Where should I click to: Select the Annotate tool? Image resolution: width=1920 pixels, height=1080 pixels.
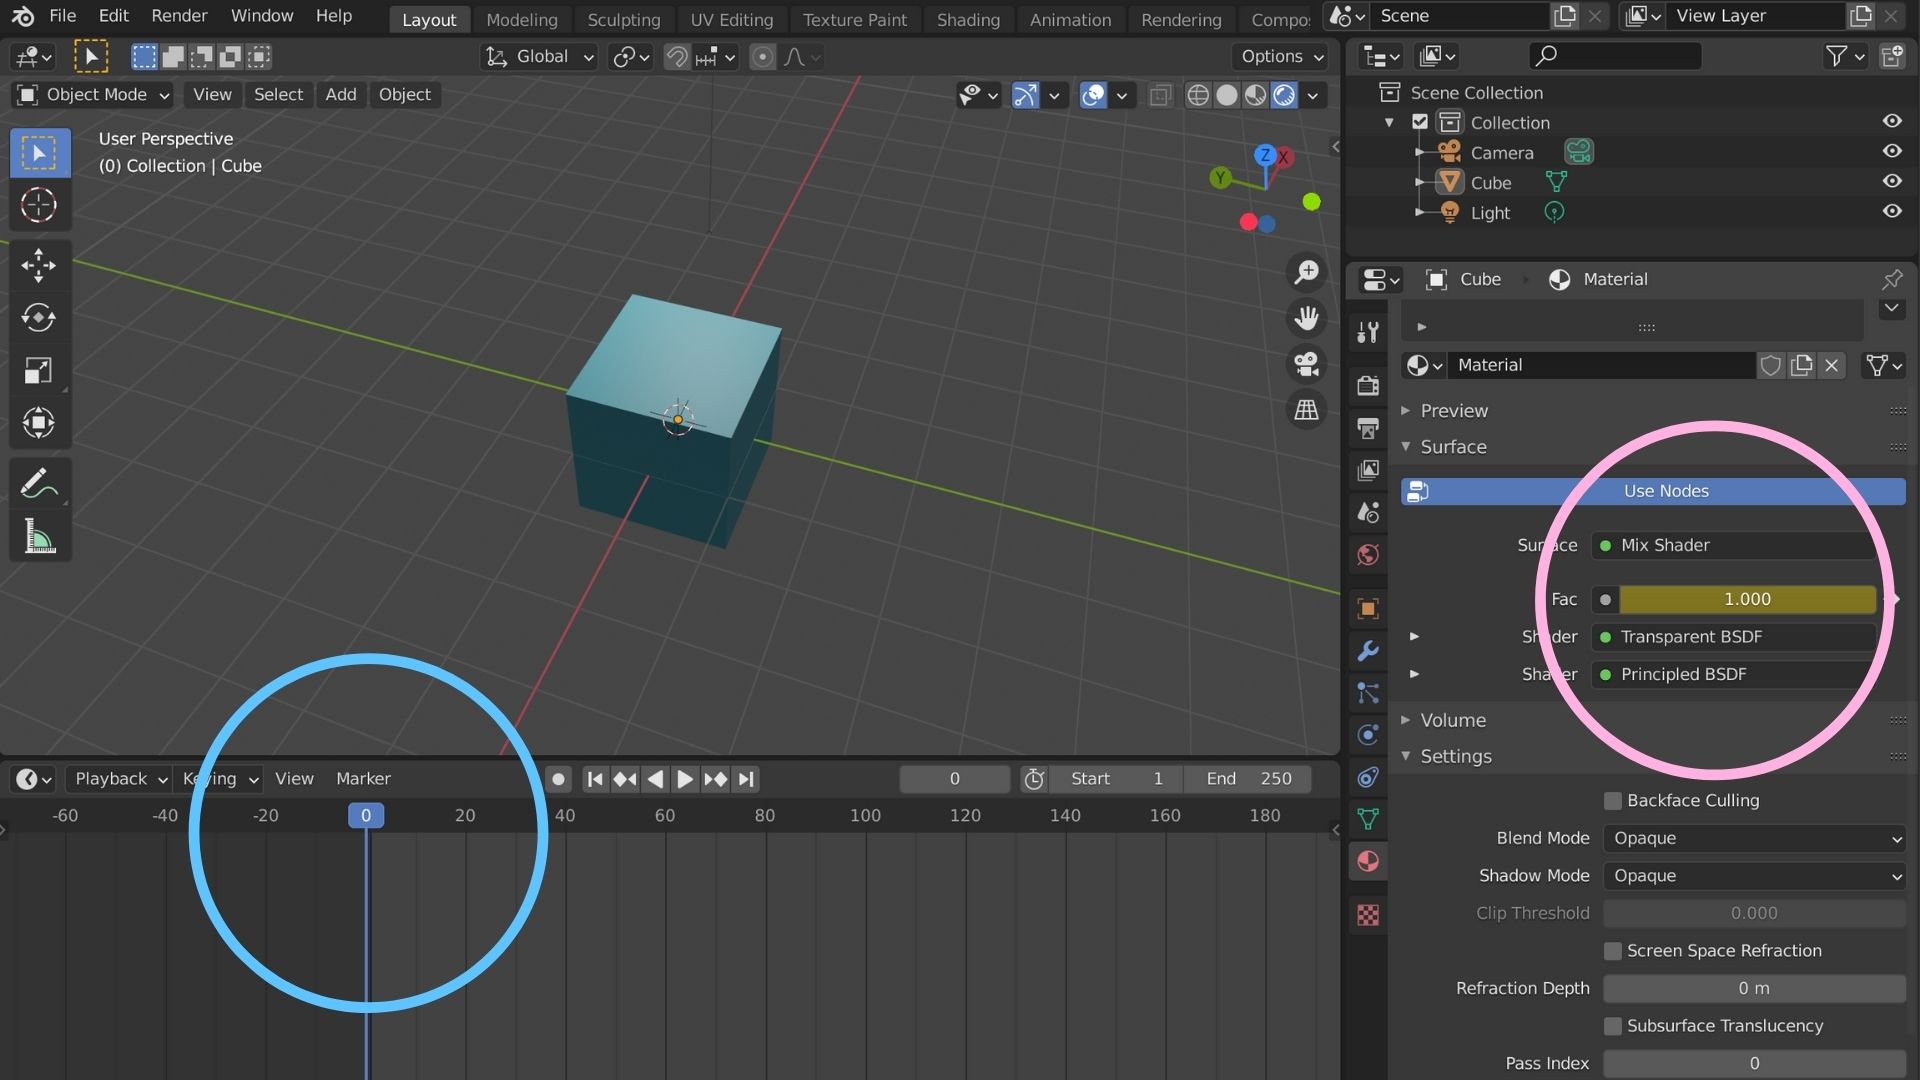(x=39, y=484)
